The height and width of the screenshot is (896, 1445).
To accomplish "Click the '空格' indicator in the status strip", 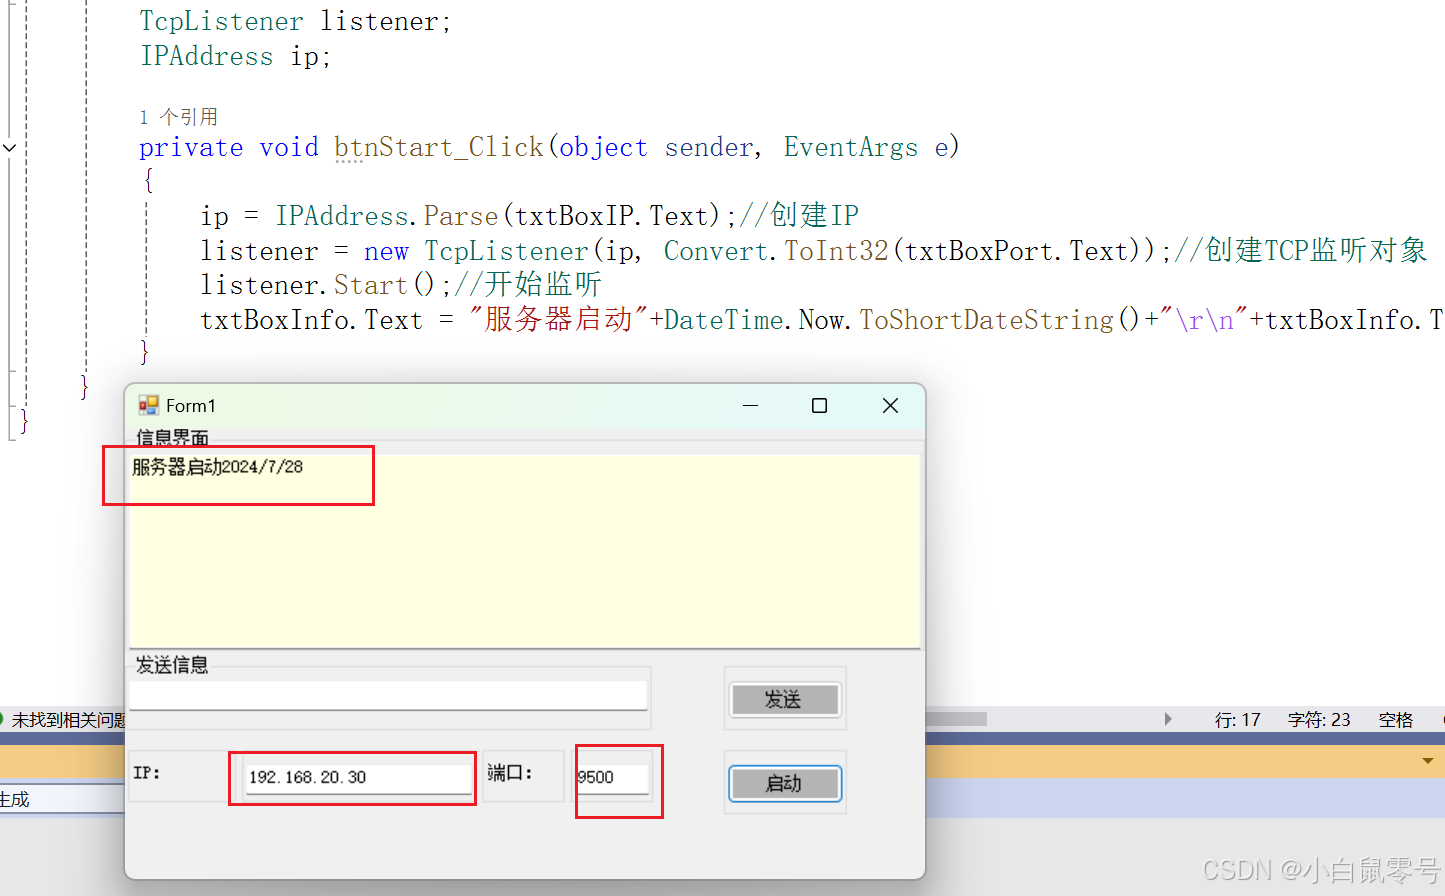I will [x=1395, y=720].
